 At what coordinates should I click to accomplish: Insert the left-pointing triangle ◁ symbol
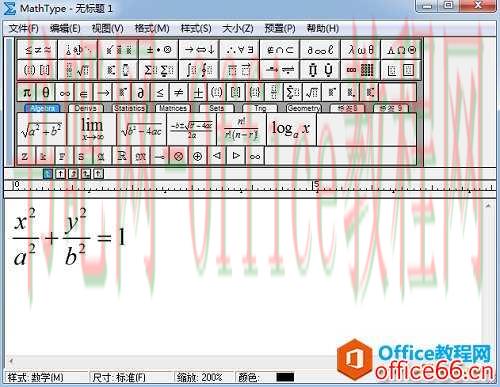coord(217,156)
